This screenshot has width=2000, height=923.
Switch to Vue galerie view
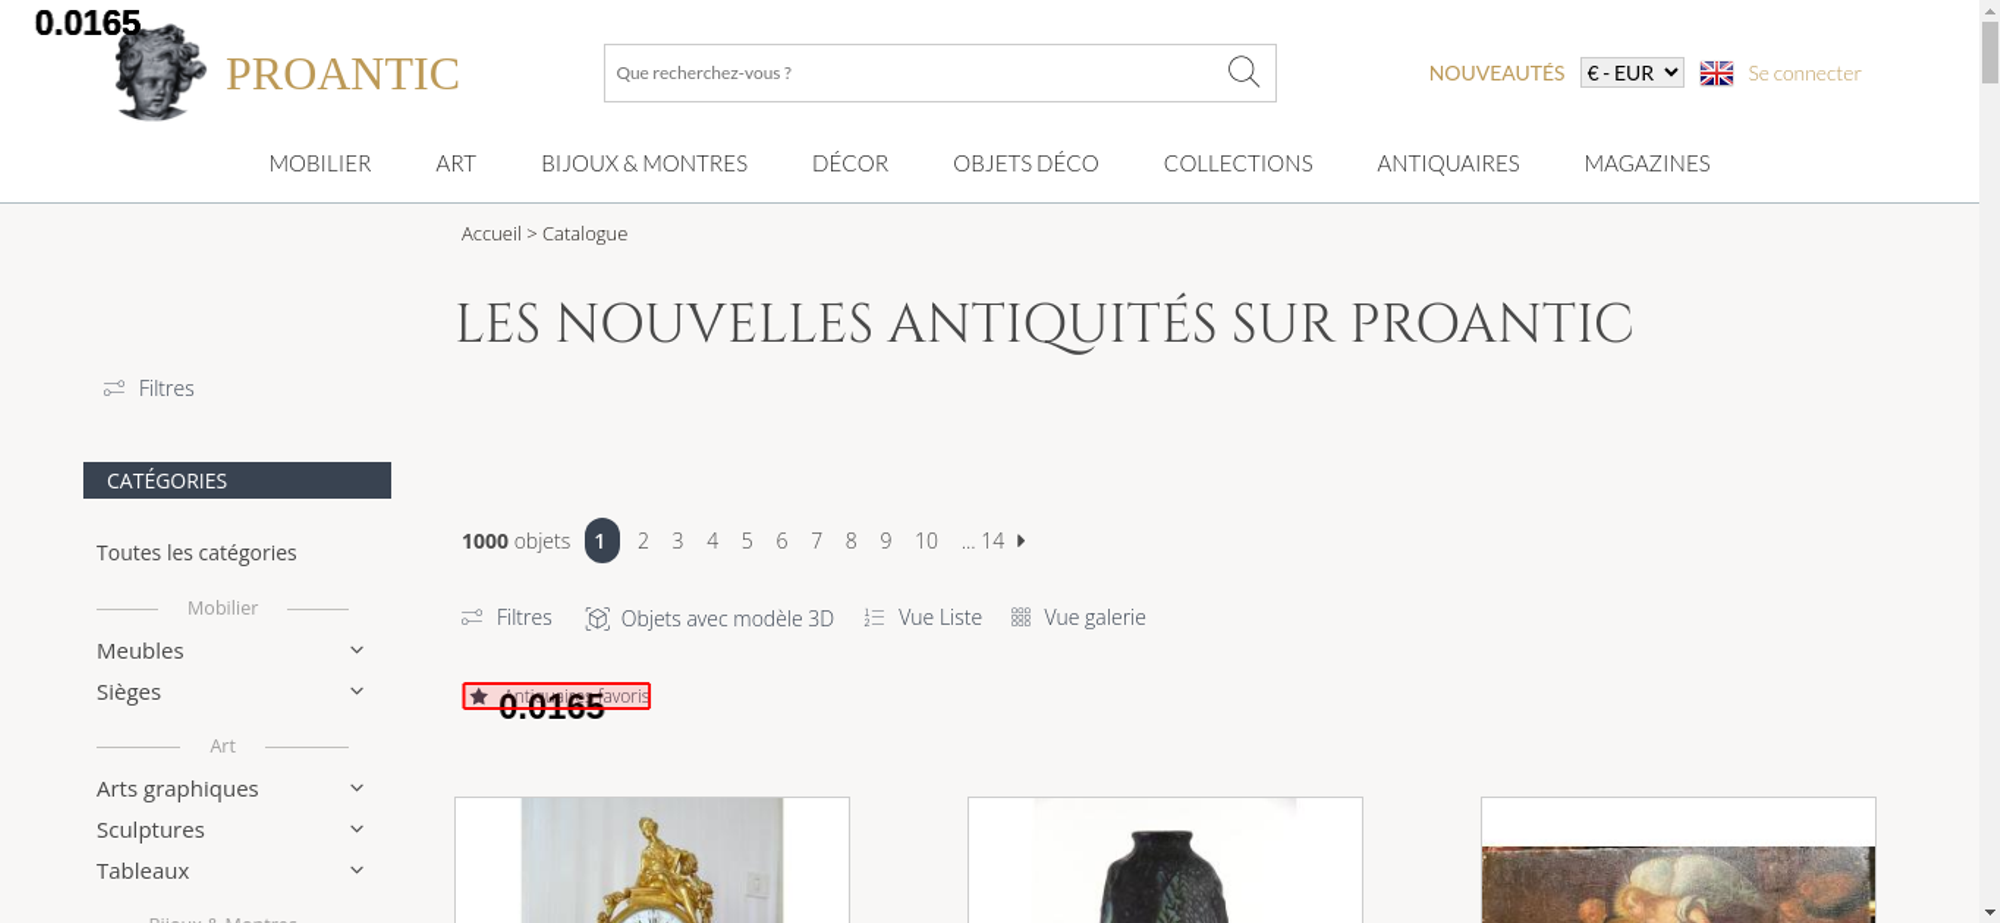[1078, 618]
